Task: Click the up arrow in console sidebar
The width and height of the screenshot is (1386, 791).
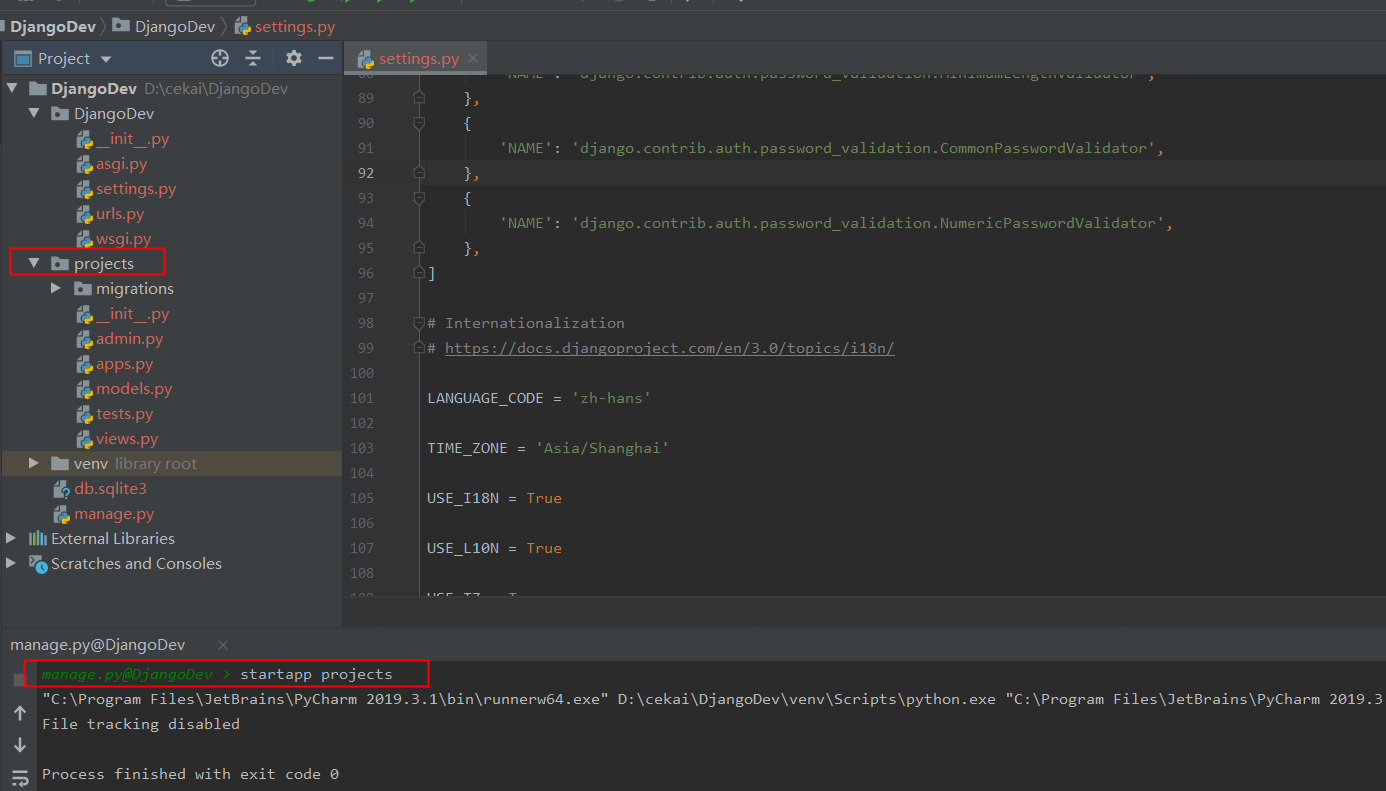Action: pos(19,713)
